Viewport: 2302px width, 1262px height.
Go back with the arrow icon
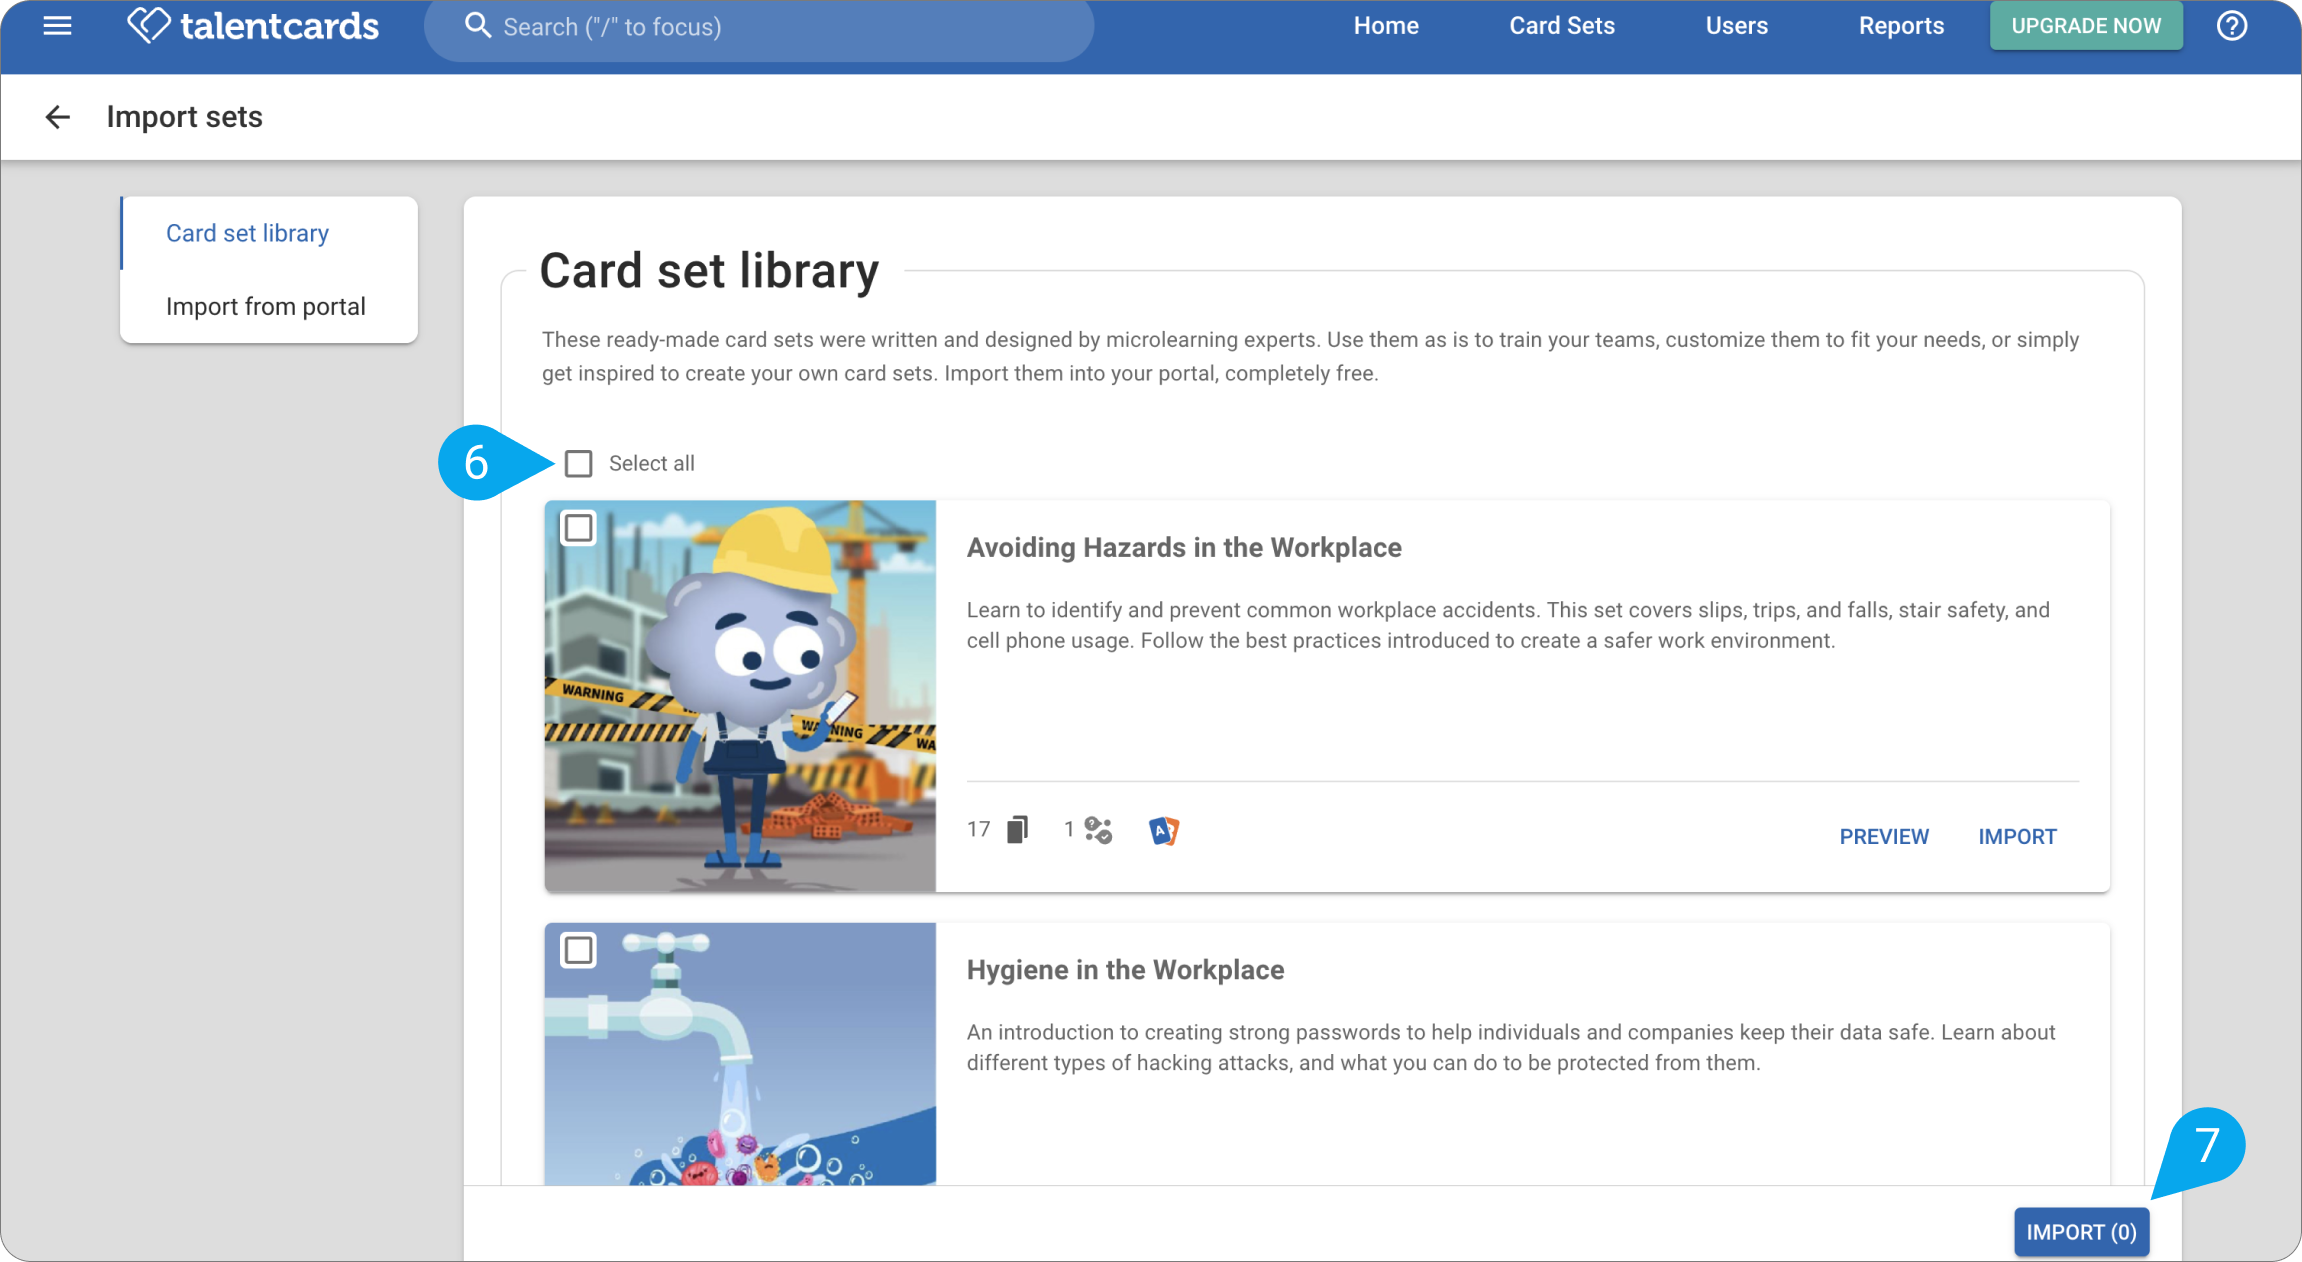tap(58, 117)
